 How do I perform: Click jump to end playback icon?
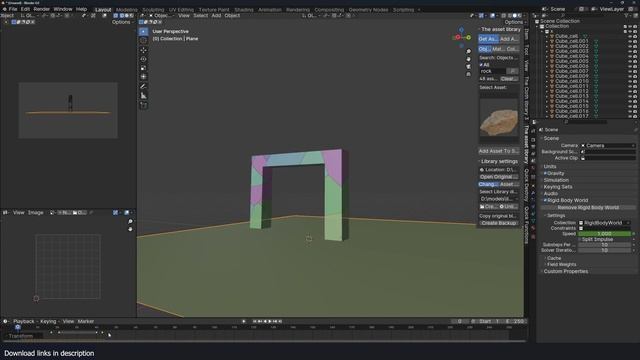(x=280, y=322)
